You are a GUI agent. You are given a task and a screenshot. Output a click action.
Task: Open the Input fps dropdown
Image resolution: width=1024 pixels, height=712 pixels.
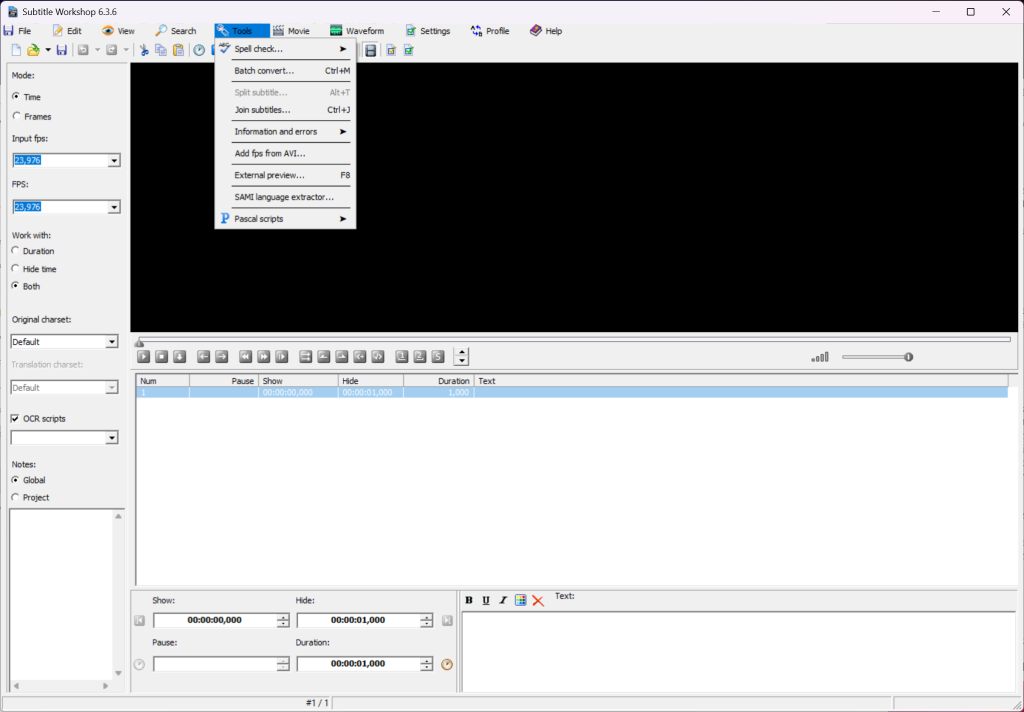(114, 161)
